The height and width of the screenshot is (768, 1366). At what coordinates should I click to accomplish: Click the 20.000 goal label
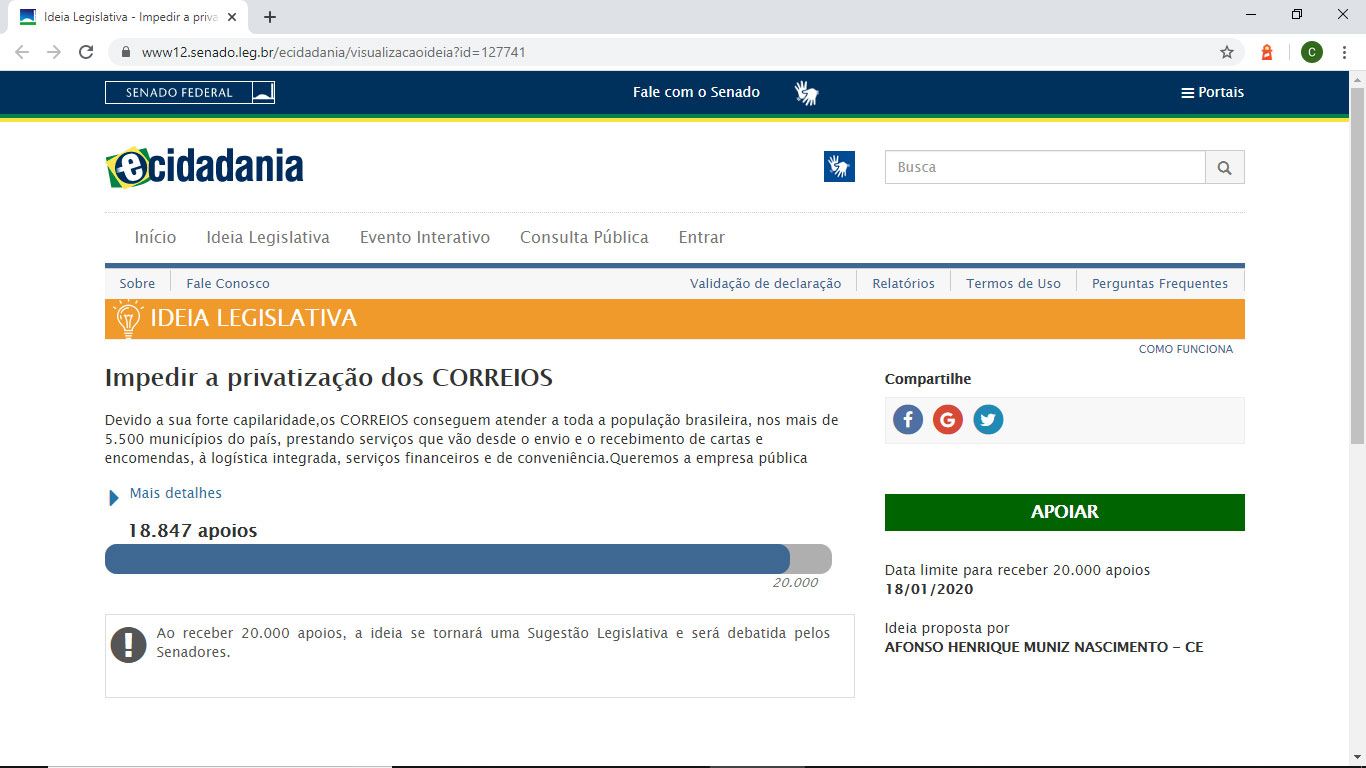pos(795,583)
